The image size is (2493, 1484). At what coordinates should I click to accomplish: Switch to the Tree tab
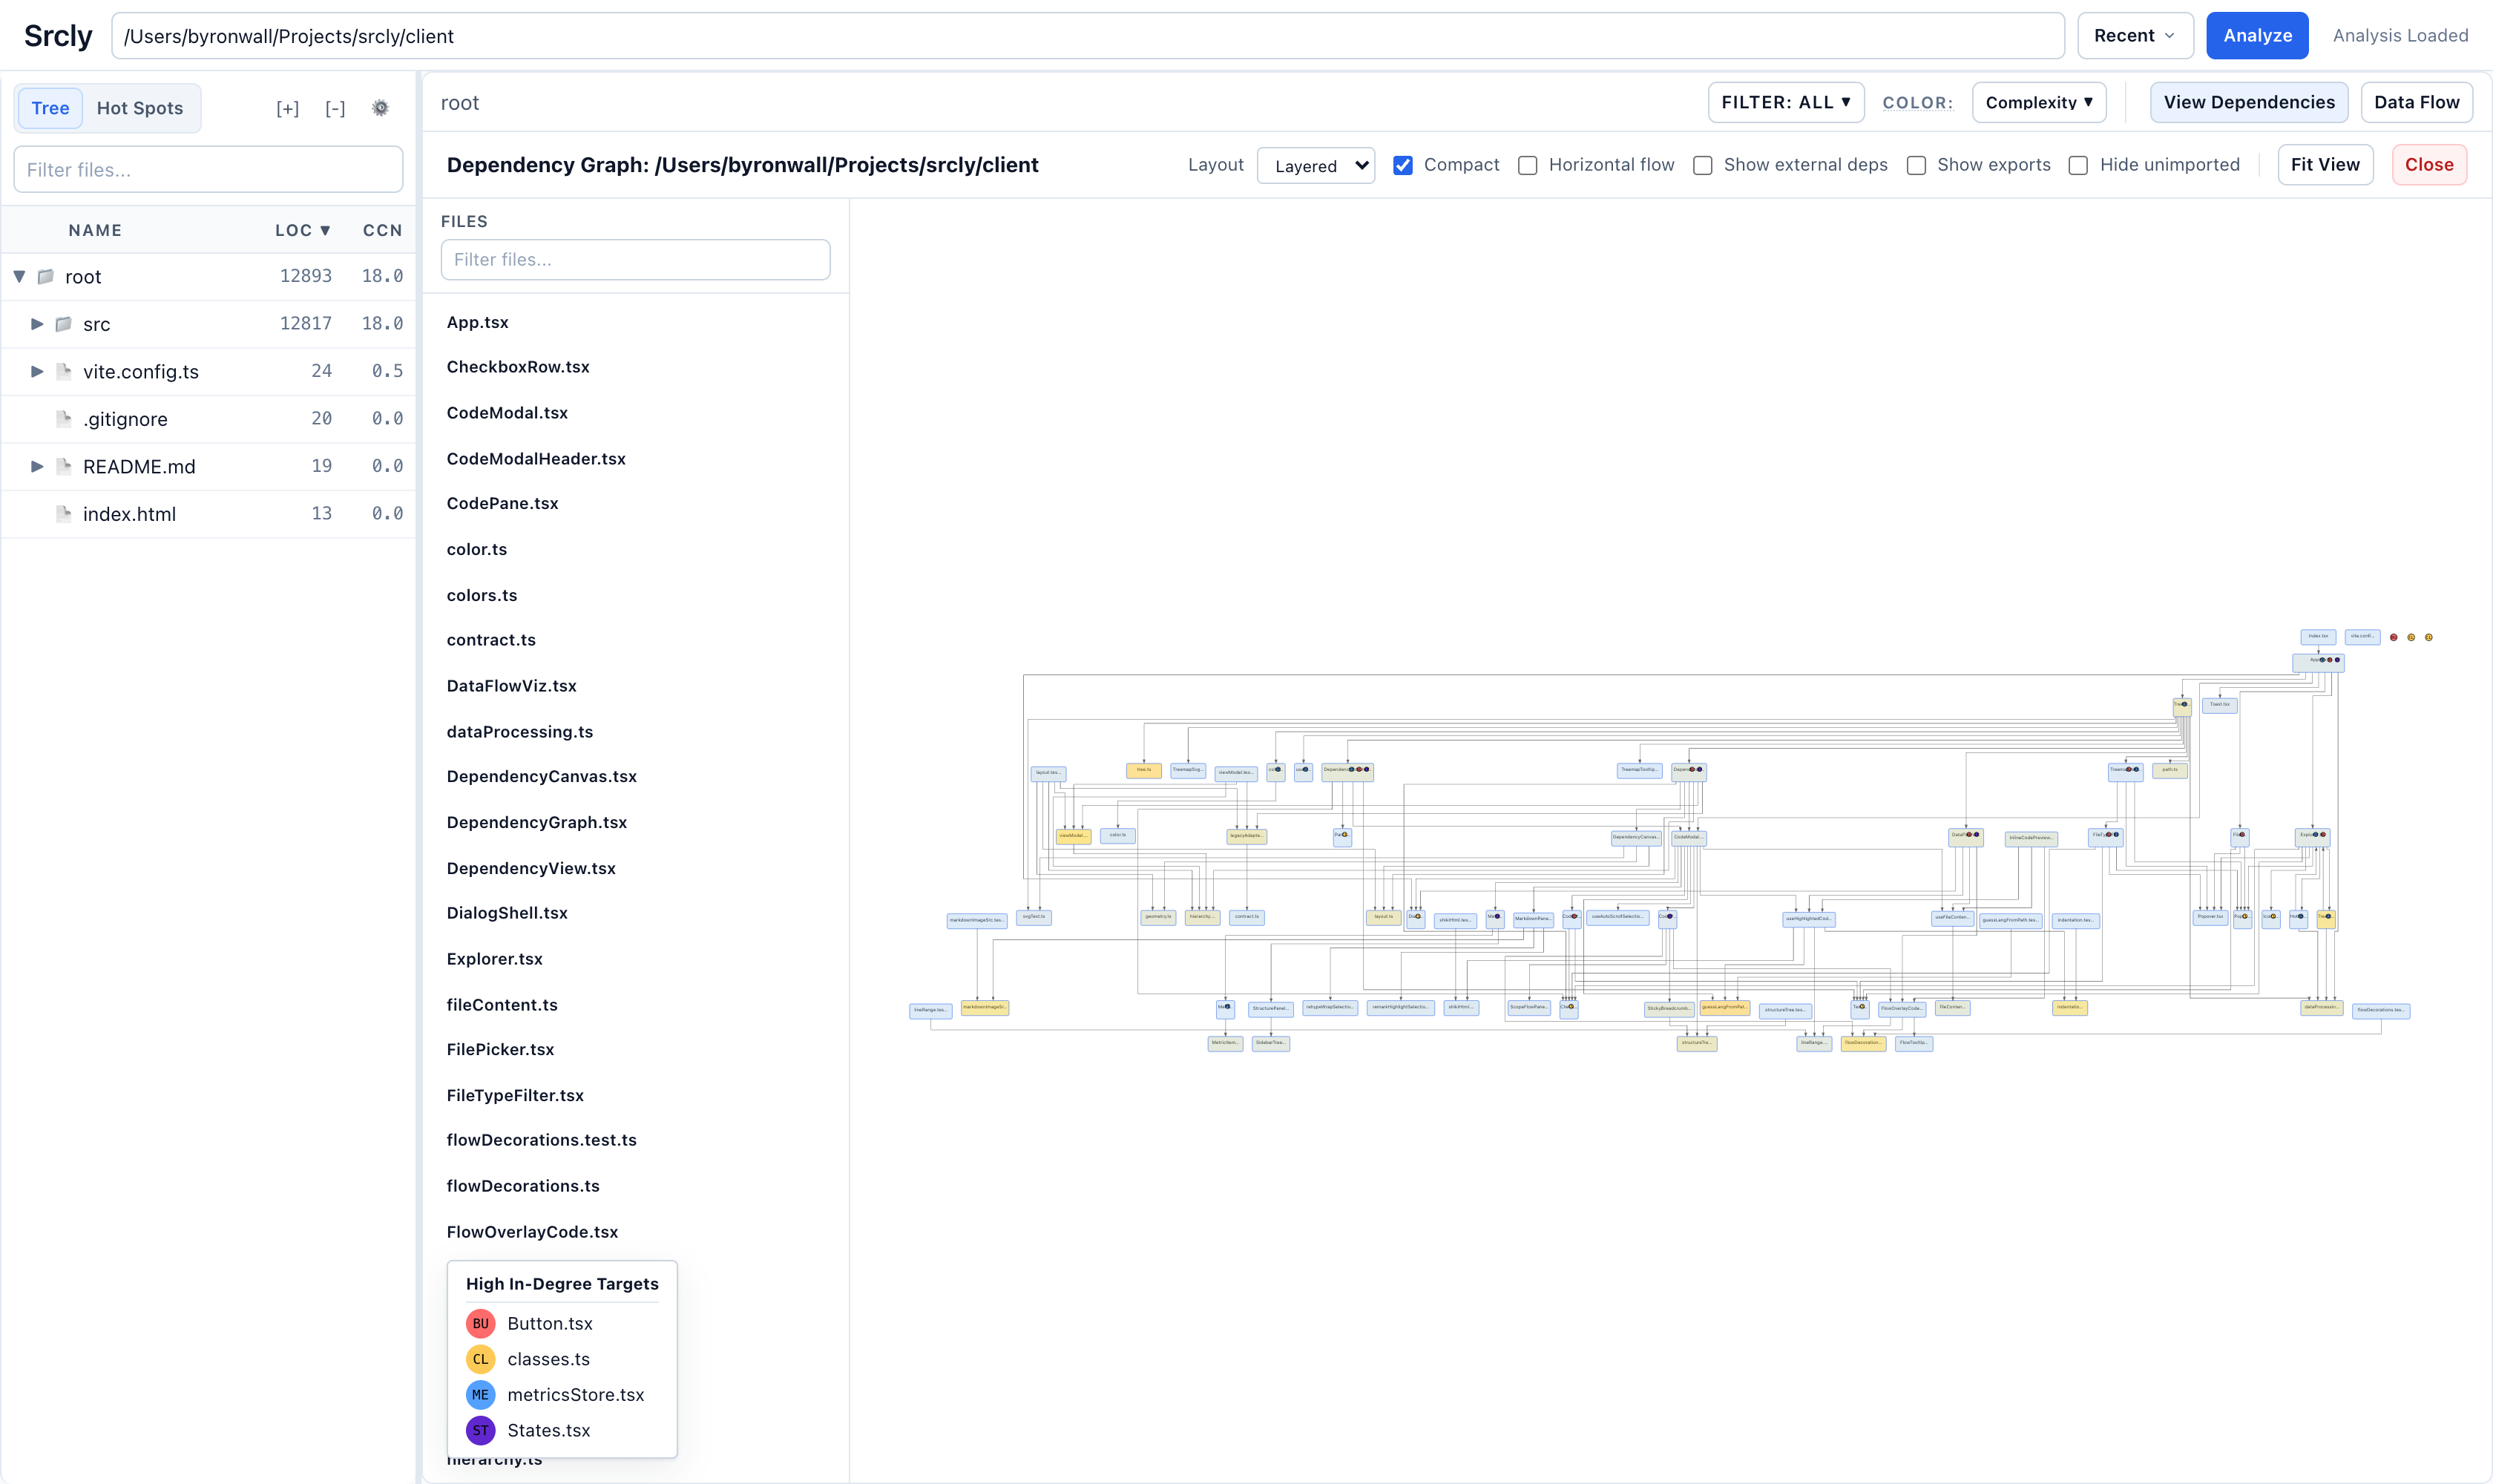50,108
